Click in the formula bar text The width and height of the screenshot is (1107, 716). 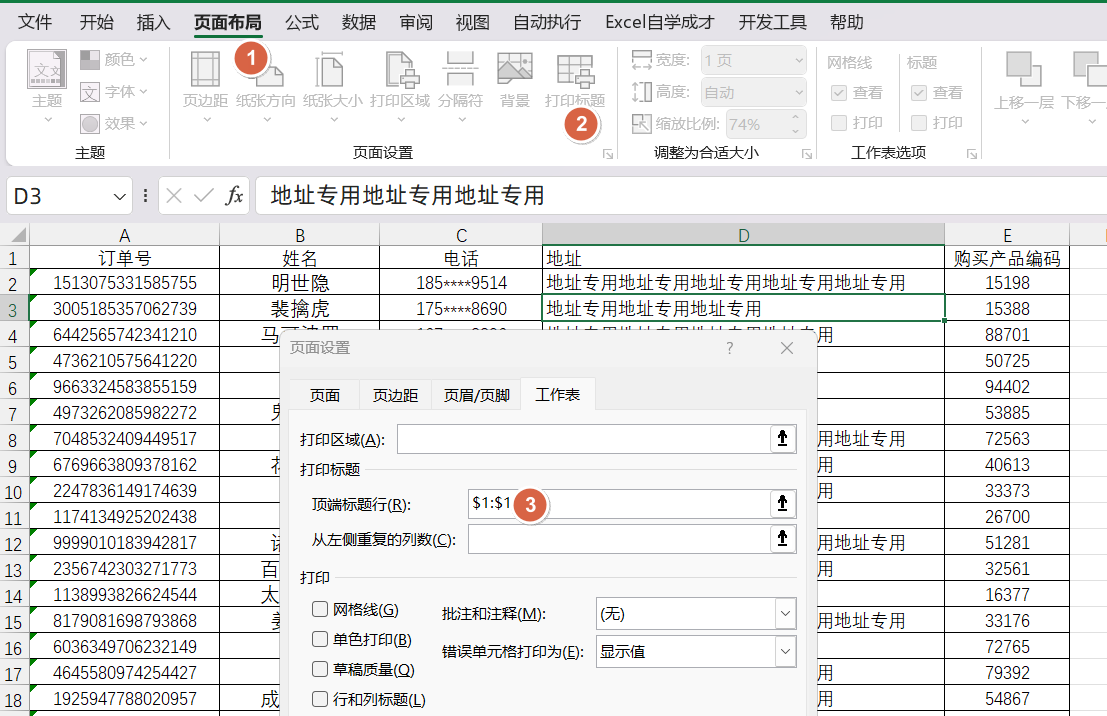(x=407, y=196)
